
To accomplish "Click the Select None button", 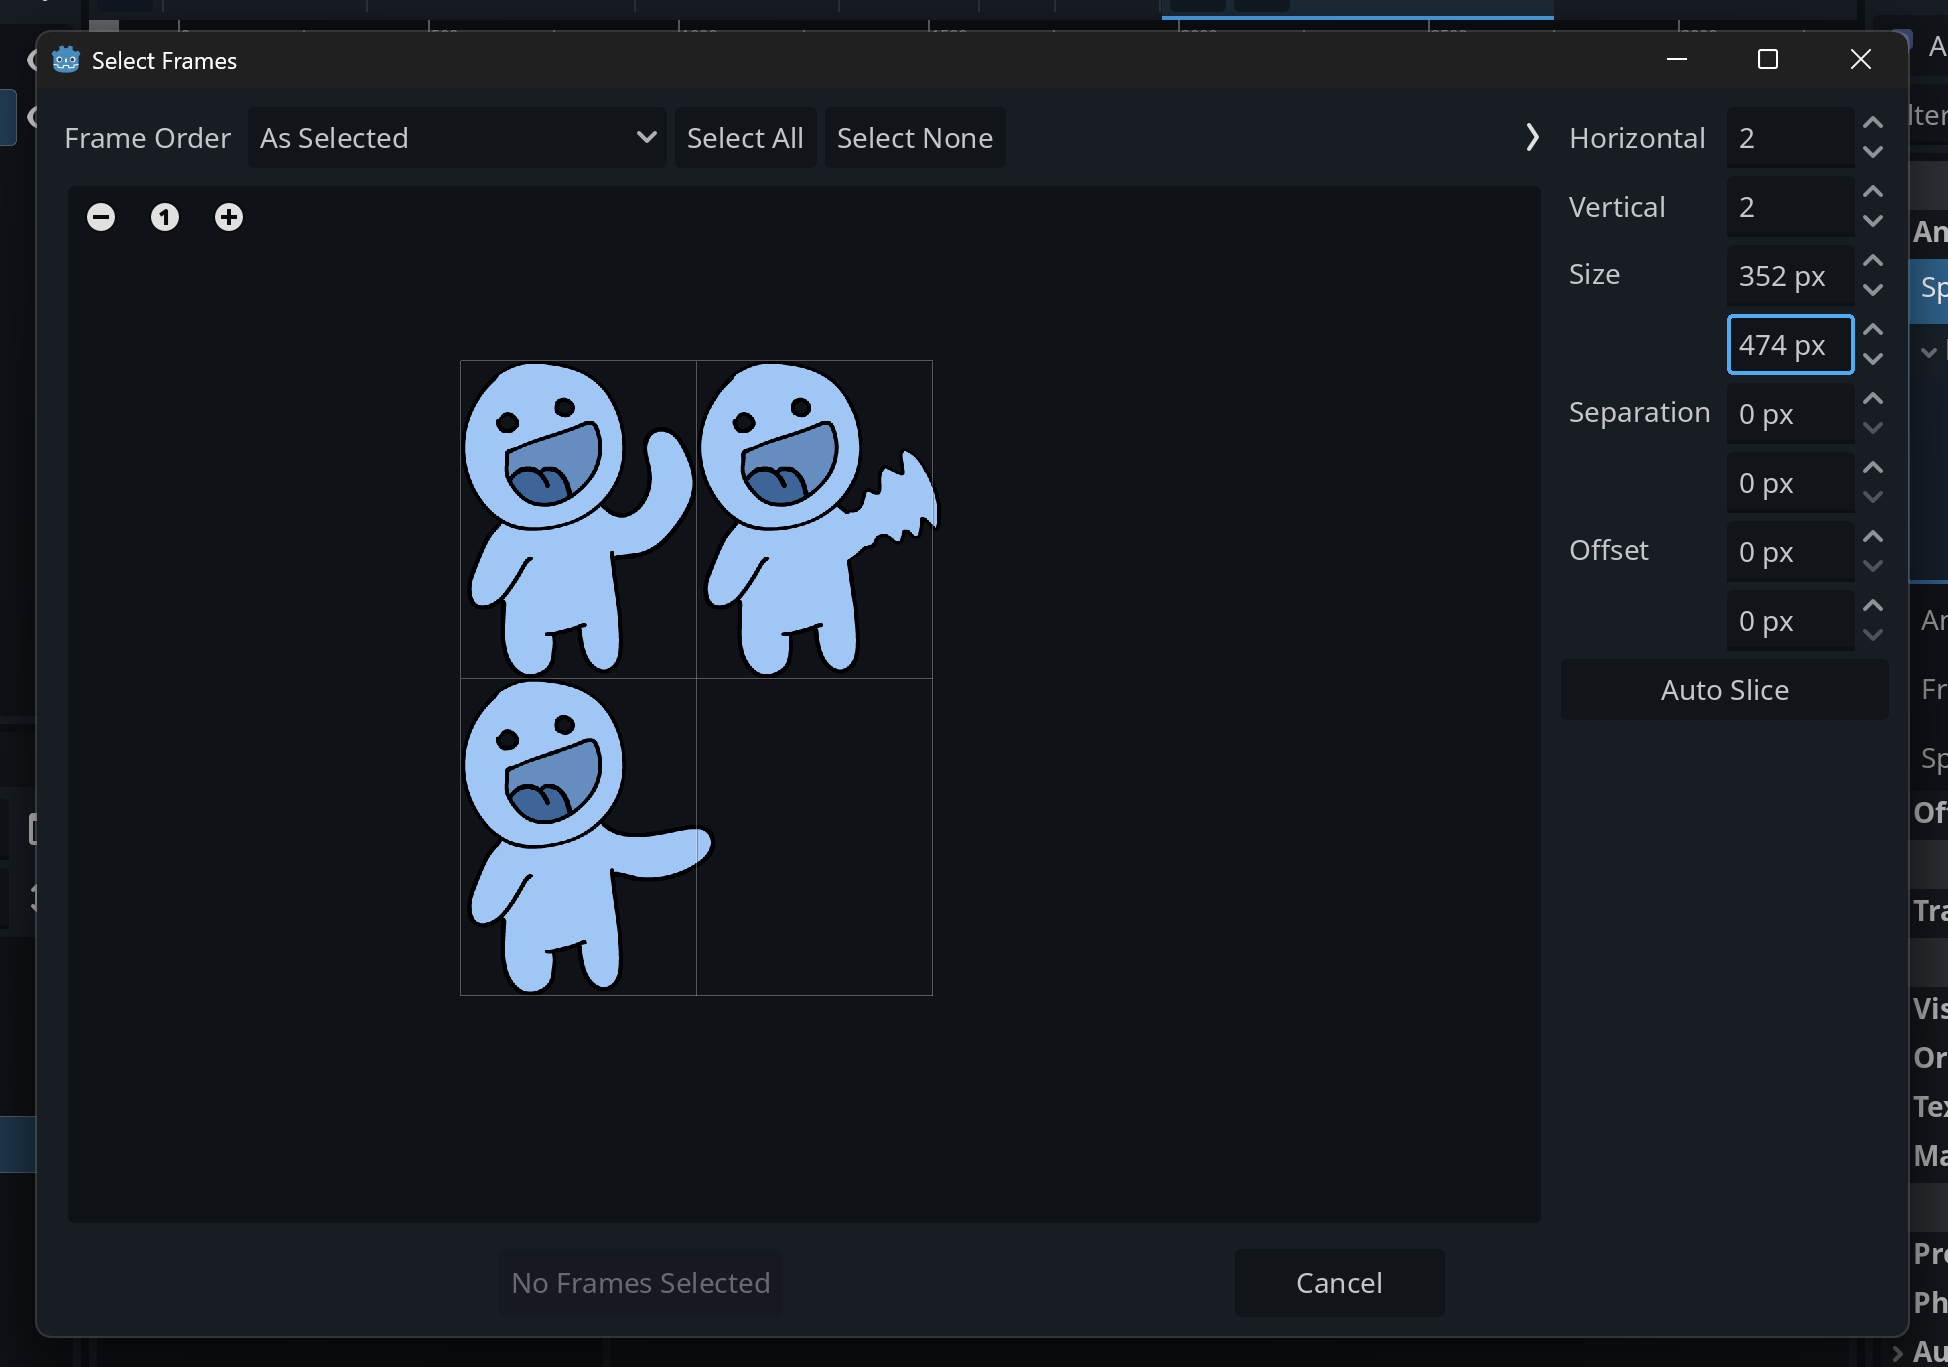I will click(914, 138).
